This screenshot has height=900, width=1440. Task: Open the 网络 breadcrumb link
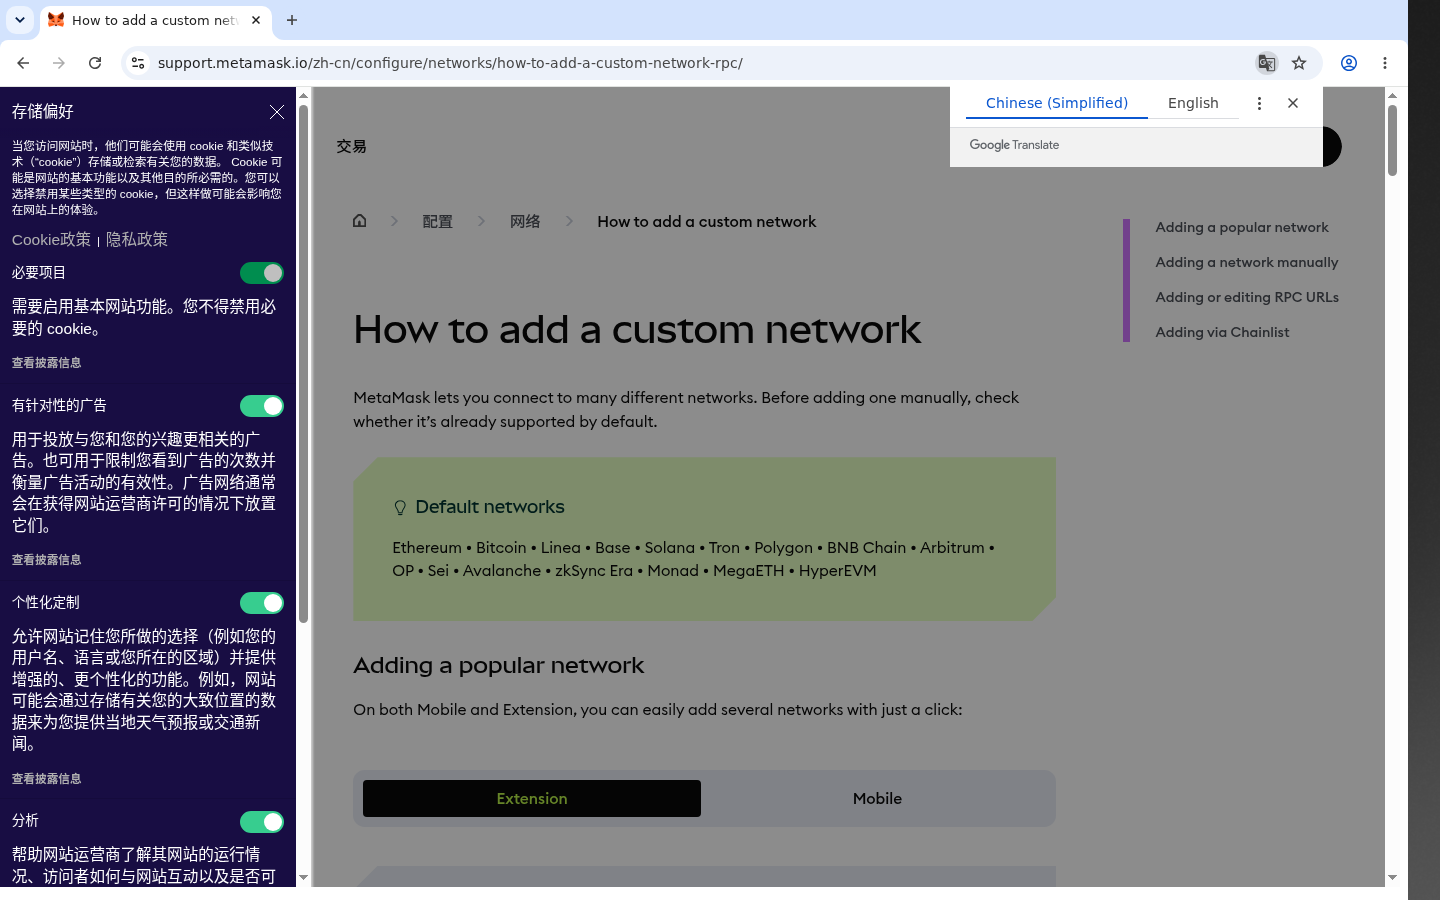click(525, 222)
